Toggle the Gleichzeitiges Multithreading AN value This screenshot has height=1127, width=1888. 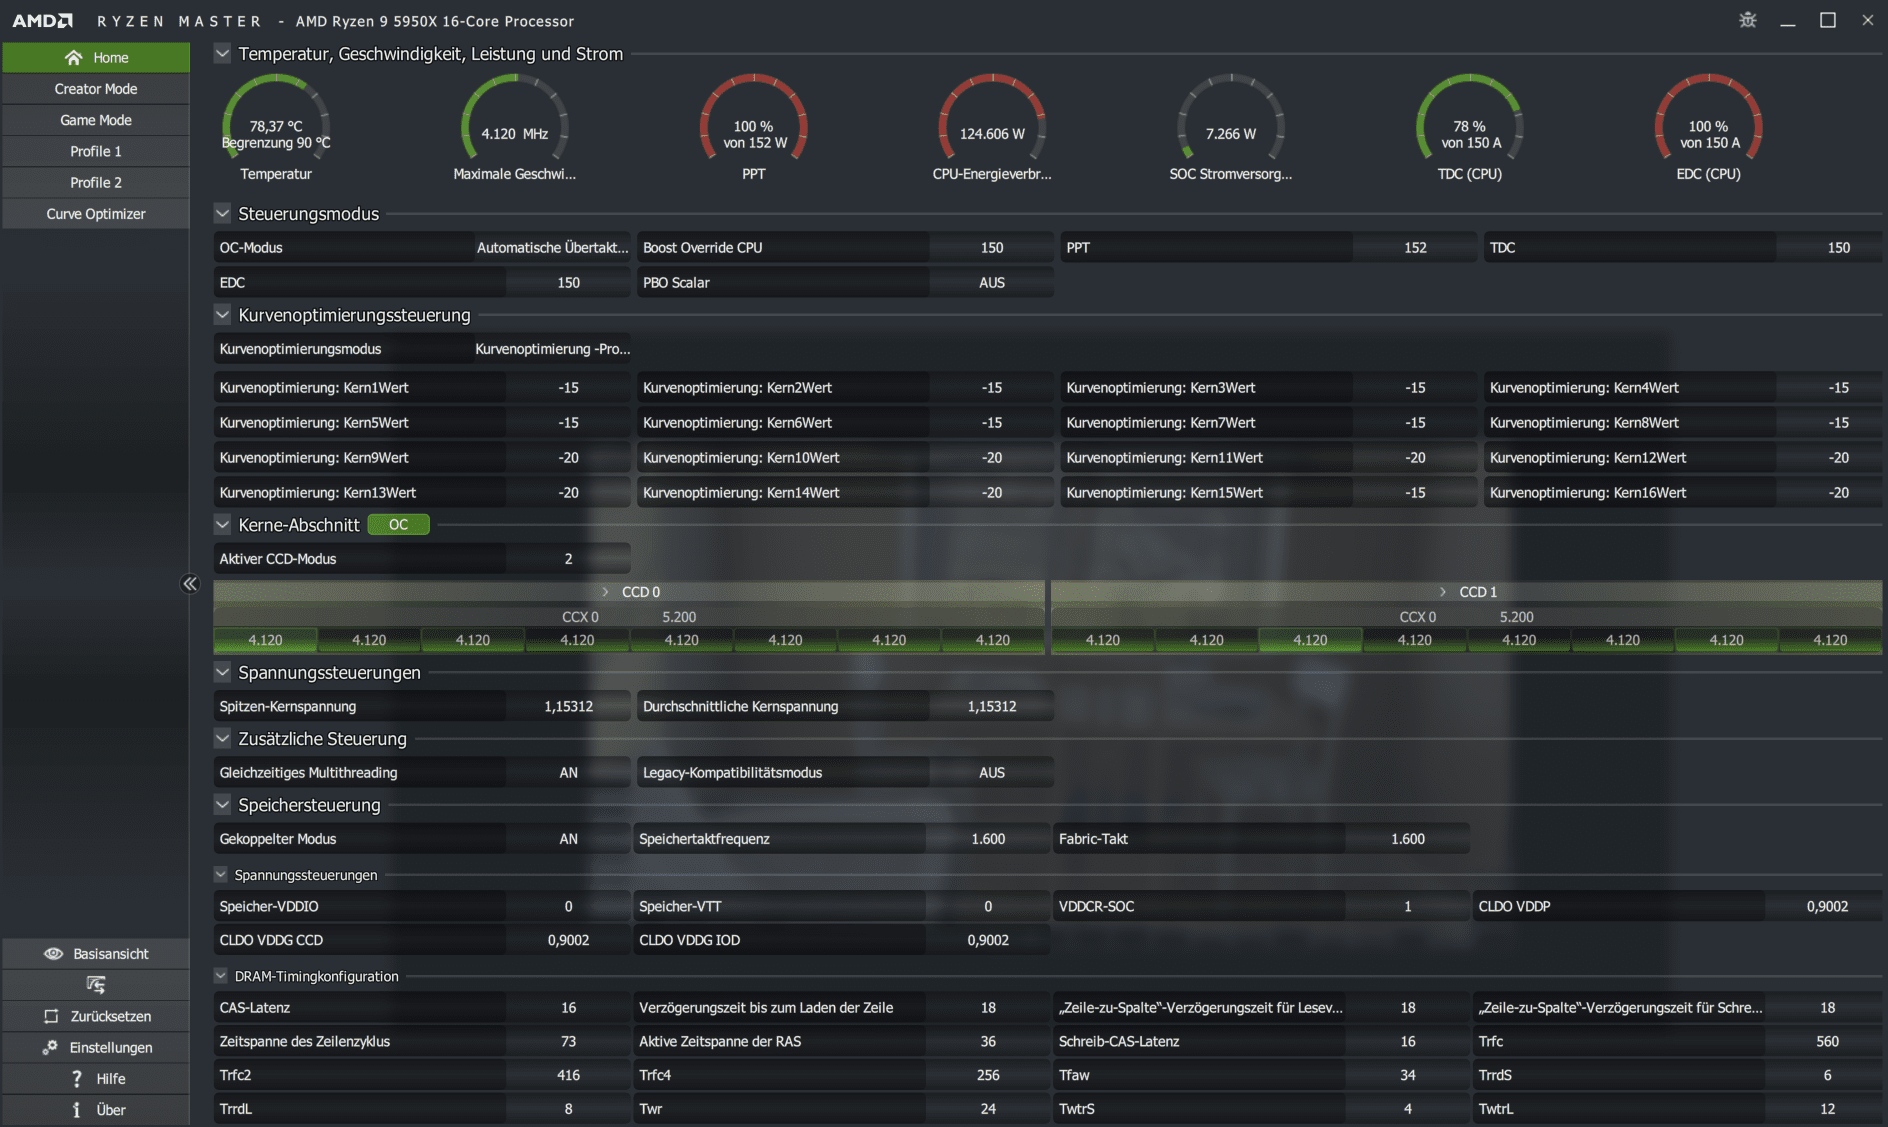pos(568,772)
